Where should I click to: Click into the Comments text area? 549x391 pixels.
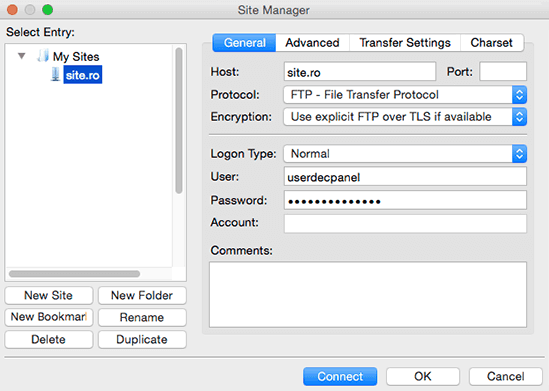tap(368, 295)
